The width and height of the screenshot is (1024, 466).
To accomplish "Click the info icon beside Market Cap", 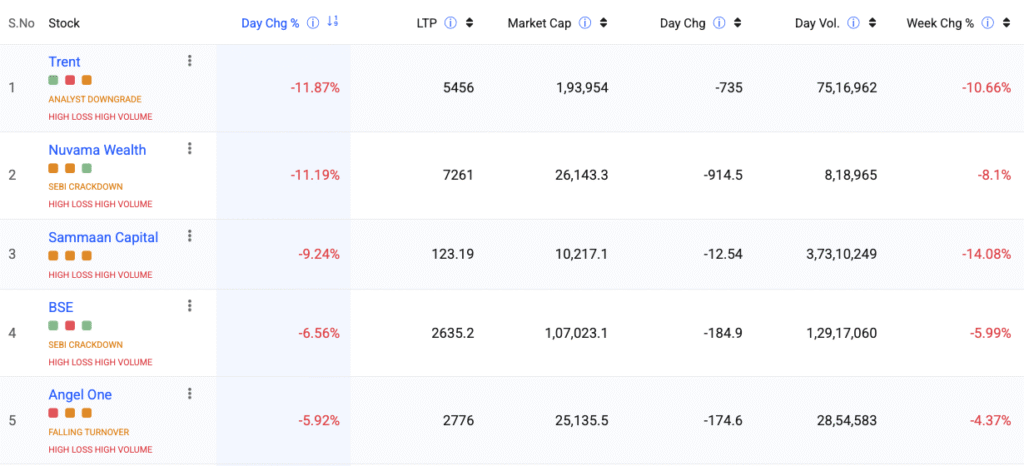I will point(584,23).
